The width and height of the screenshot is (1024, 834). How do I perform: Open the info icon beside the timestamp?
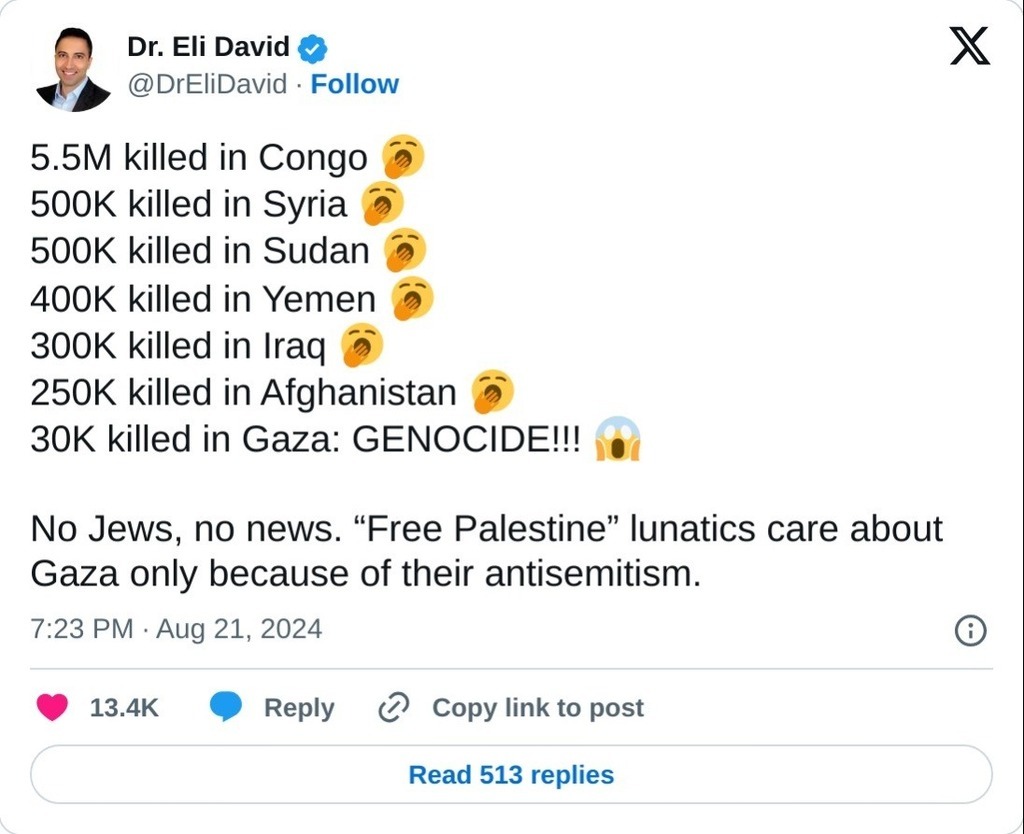[971, 630]
